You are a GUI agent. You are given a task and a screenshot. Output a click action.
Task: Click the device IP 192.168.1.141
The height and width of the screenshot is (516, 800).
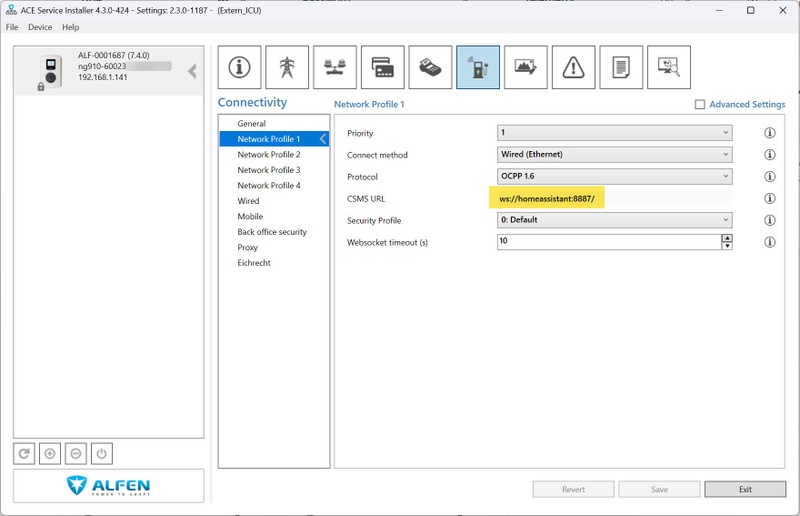(x=103, y=77)
